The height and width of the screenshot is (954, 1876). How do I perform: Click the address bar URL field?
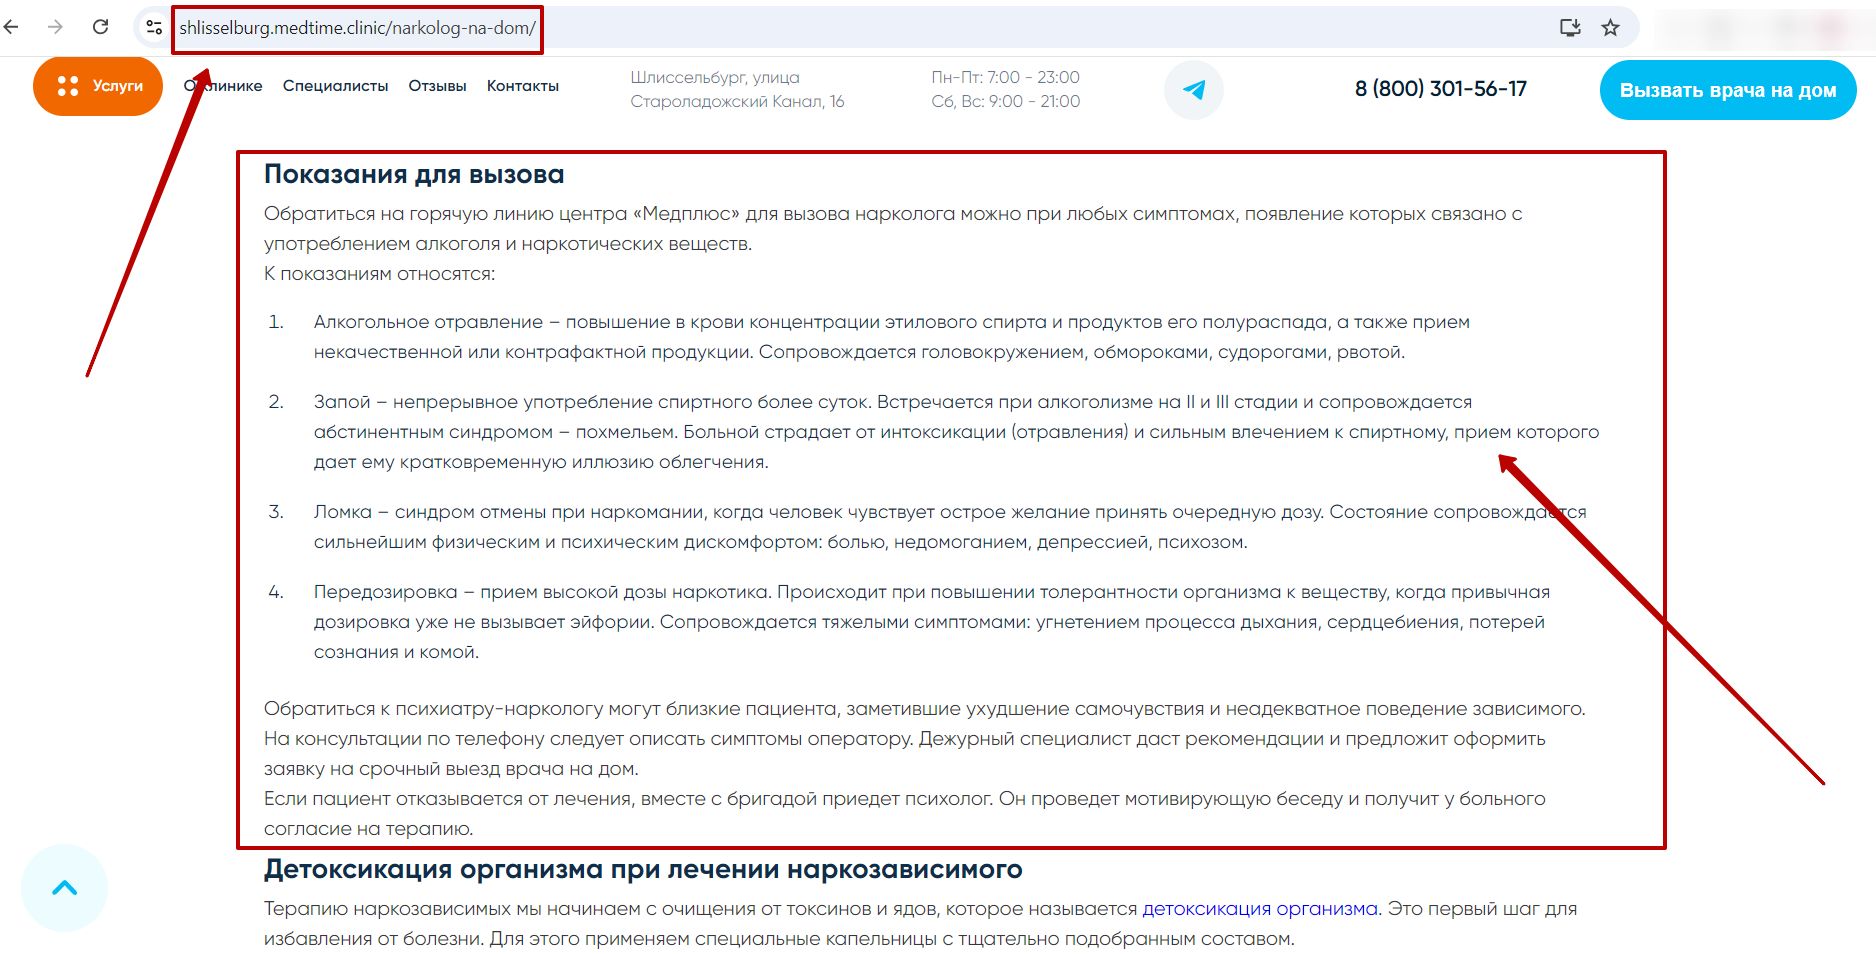[357, 28]
